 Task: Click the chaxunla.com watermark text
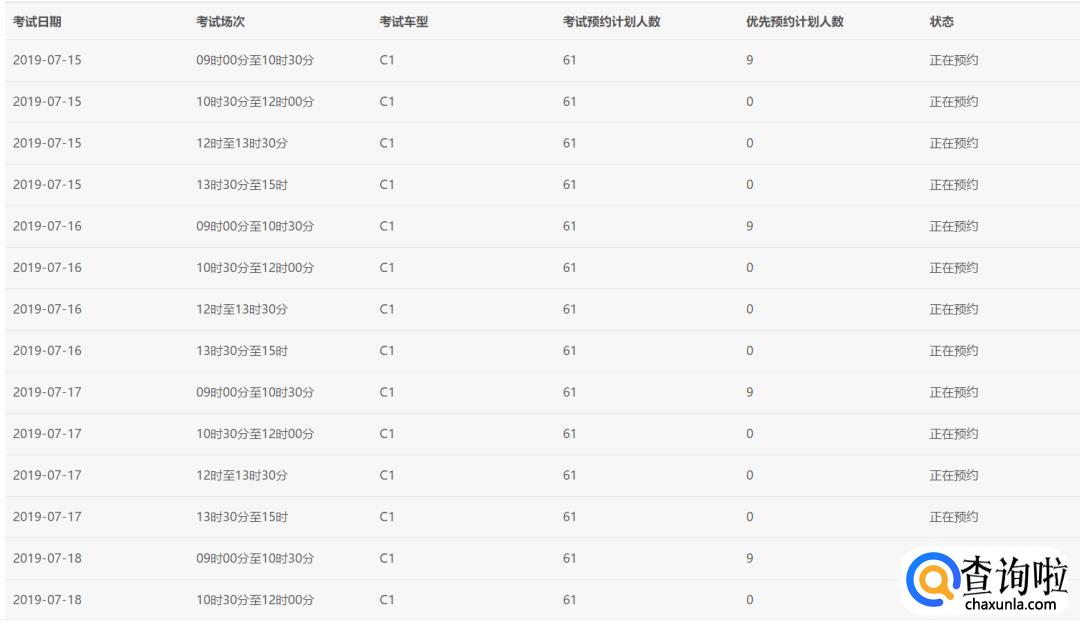tap(1010, 604)
